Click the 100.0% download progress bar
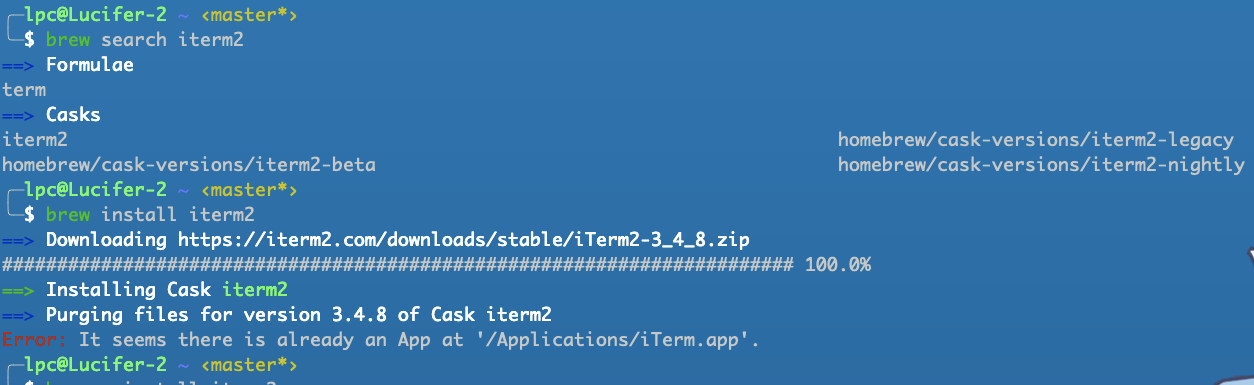The height and width of the screenshot is (385, 1254). click(437, 265)
